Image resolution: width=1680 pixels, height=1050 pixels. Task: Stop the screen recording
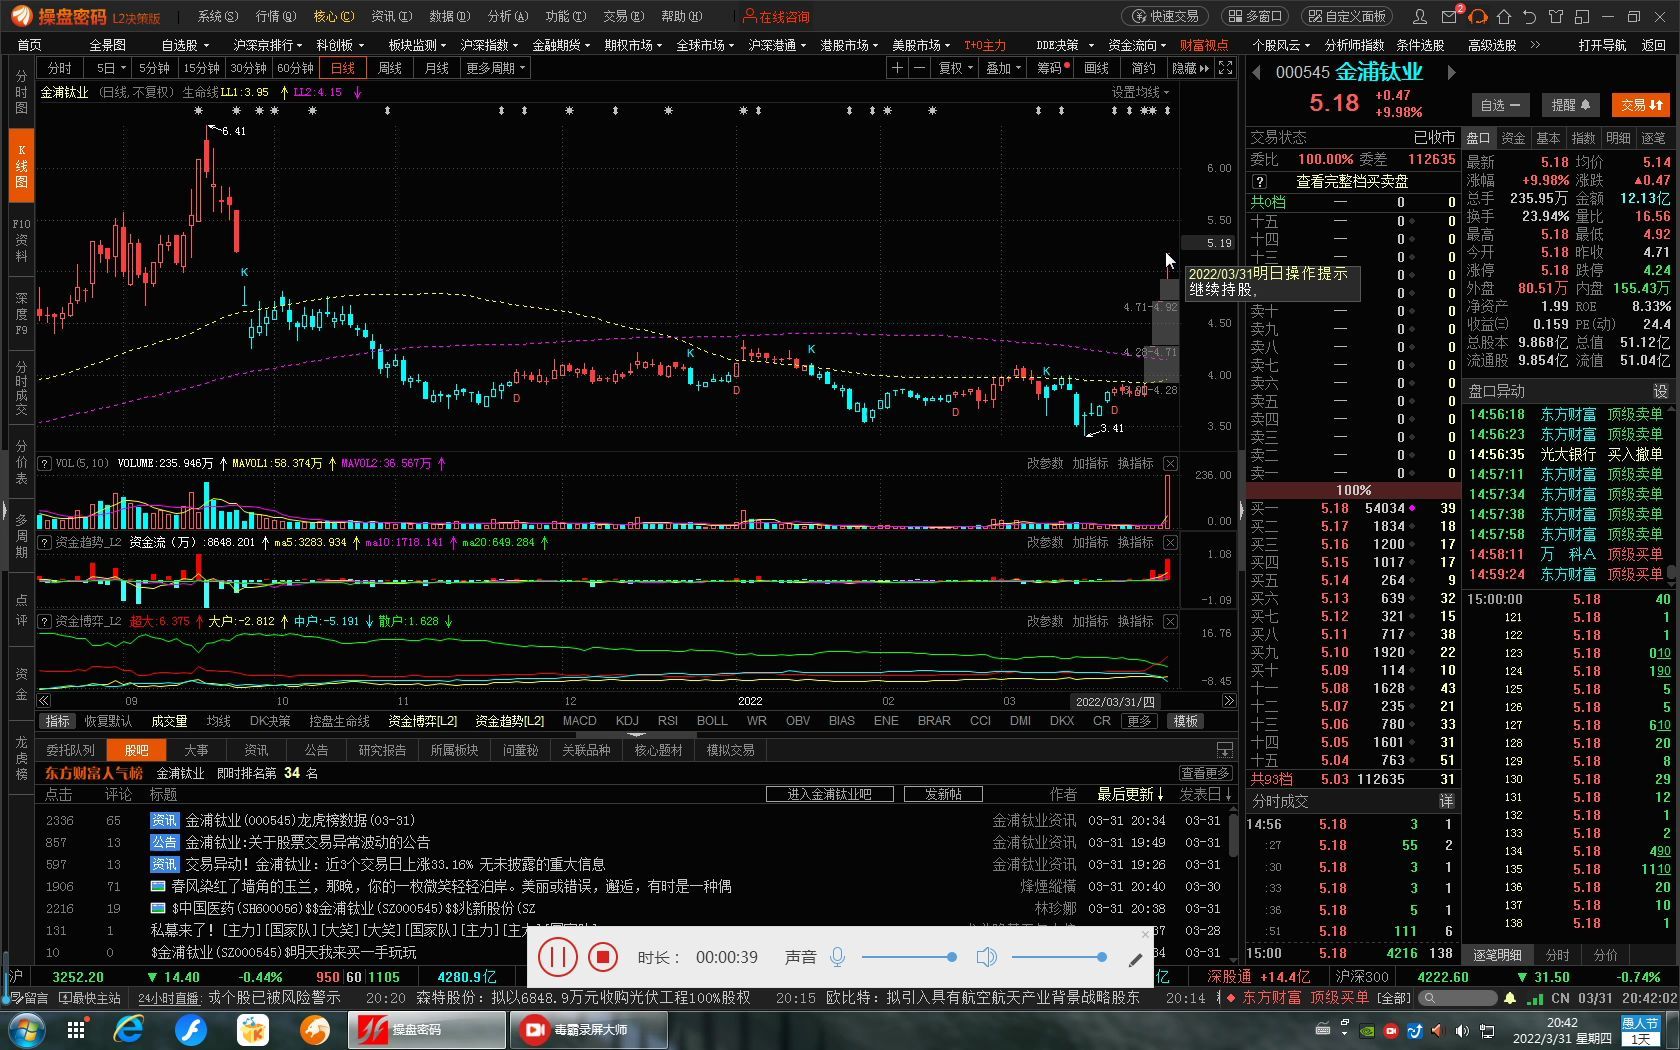(x=602, y=957)
